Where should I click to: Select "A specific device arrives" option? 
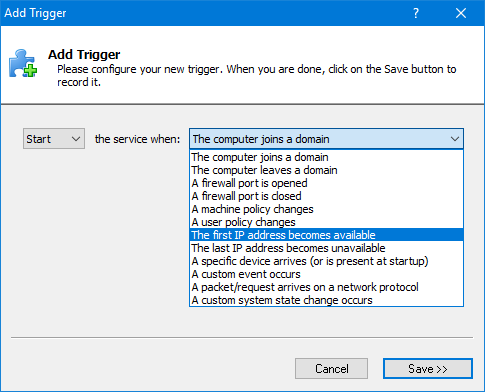(326, 261)
